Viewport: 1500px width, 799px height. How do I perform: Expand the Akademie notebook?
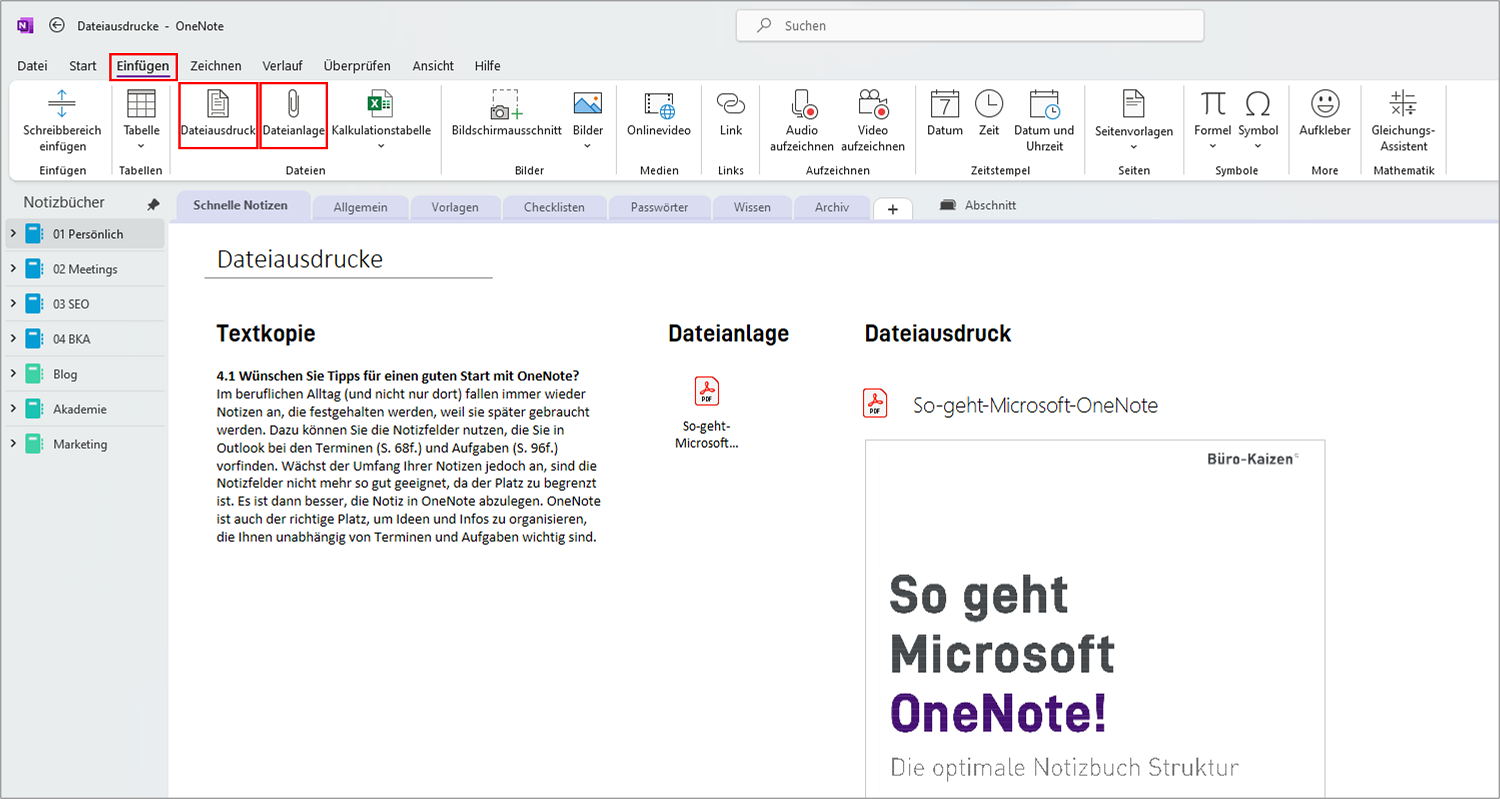point(13,409)
